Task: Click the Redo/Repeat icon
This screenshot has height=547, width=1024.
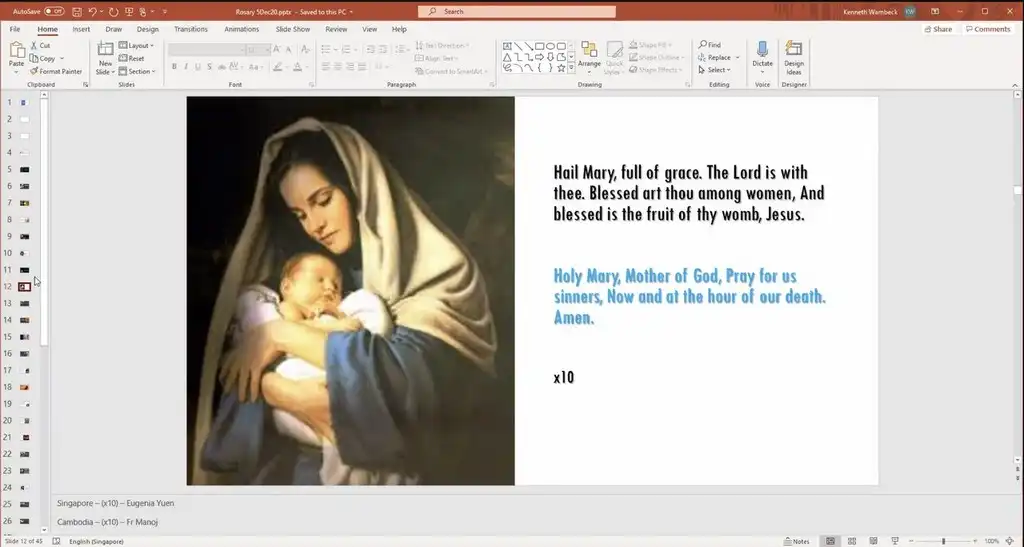Action: point(114,12)
